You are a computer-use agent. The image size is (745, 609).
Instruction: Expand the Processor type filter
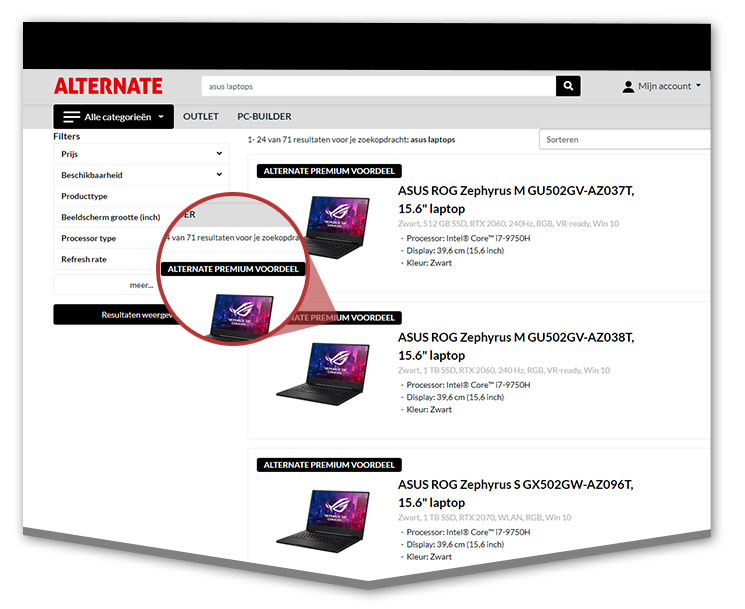pos(108,238)
